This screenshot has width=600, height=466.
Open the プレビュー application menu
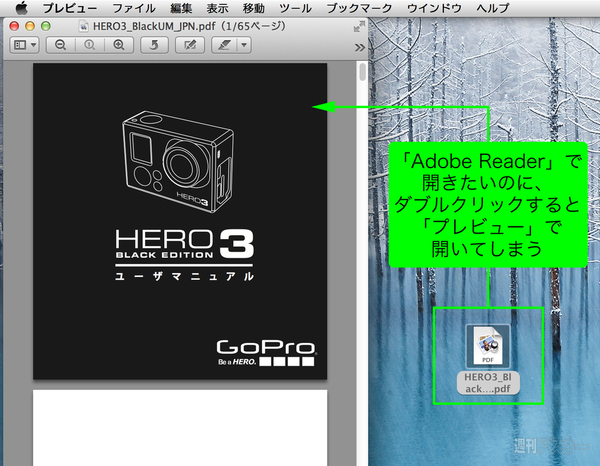tap(70, 8)
